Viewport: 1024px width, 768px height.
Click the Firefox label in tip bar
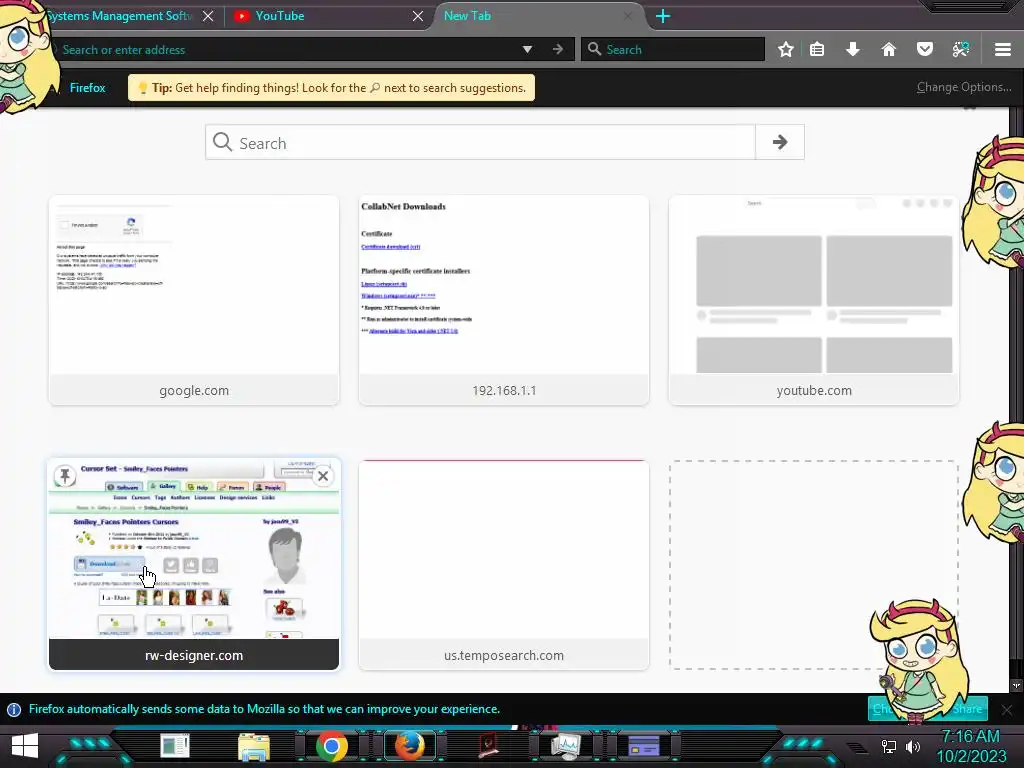coord(88,88)
